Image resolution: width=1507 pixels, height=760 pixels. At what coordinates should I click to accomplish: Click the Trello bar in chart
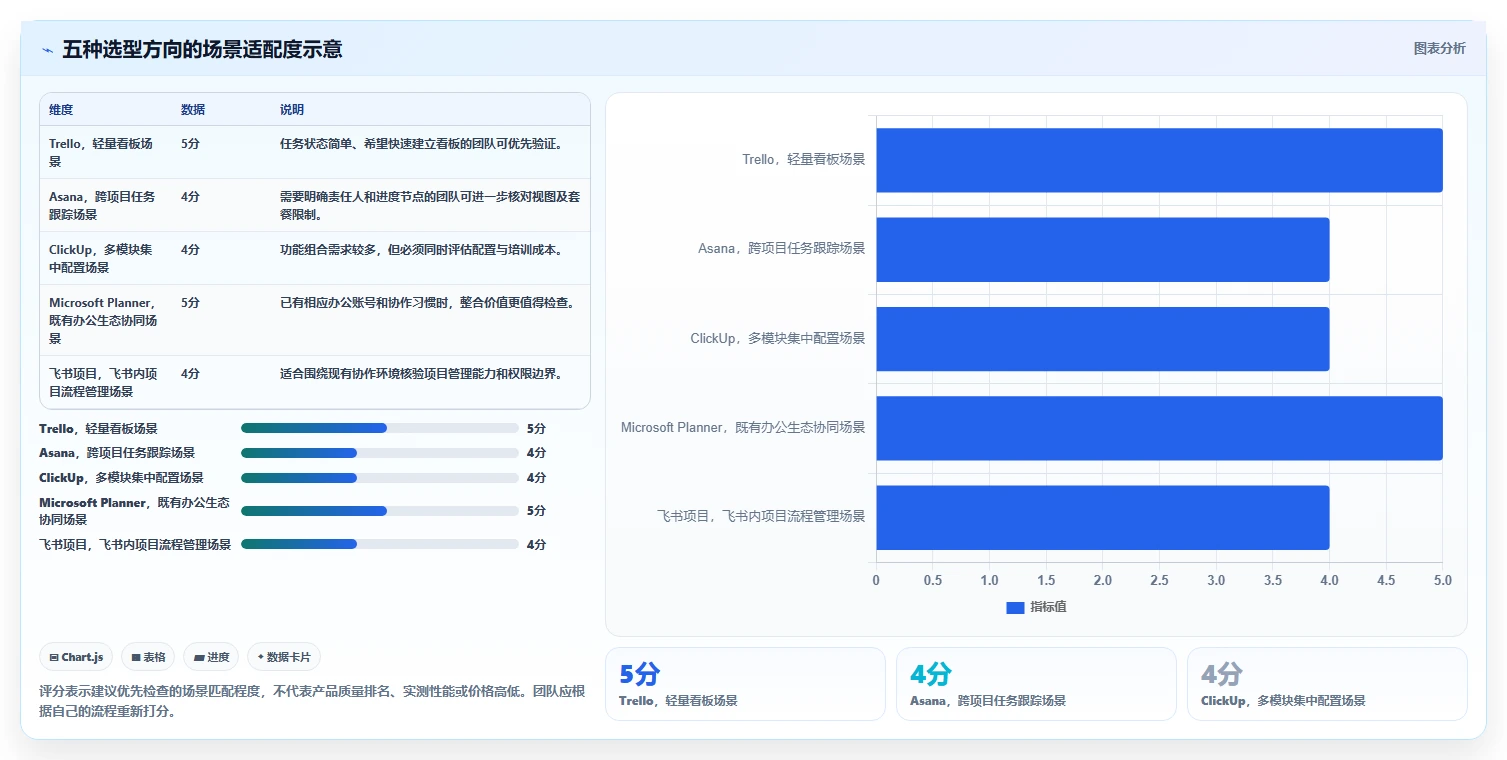coord(1159,160)
